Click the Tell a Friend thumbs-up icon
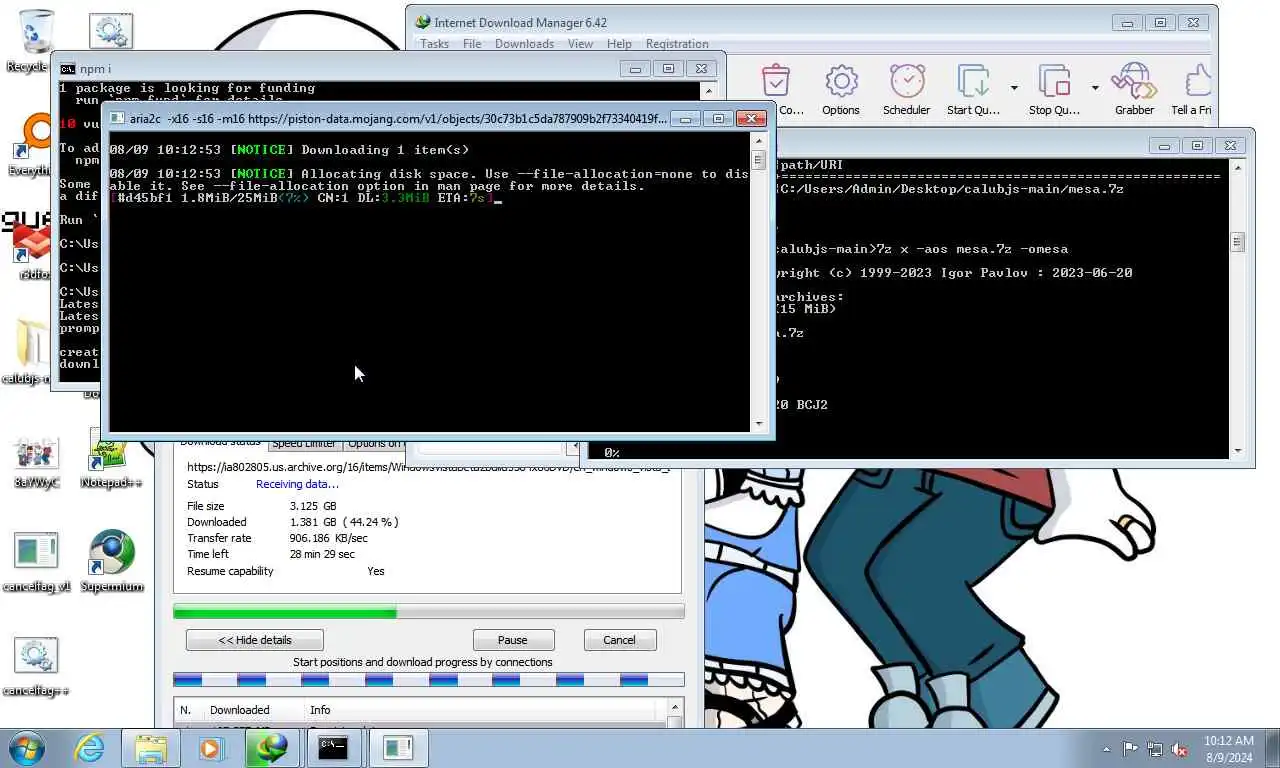This screenshot has height=768, width=1280. pyautogui.click(x=1193, y=90)
